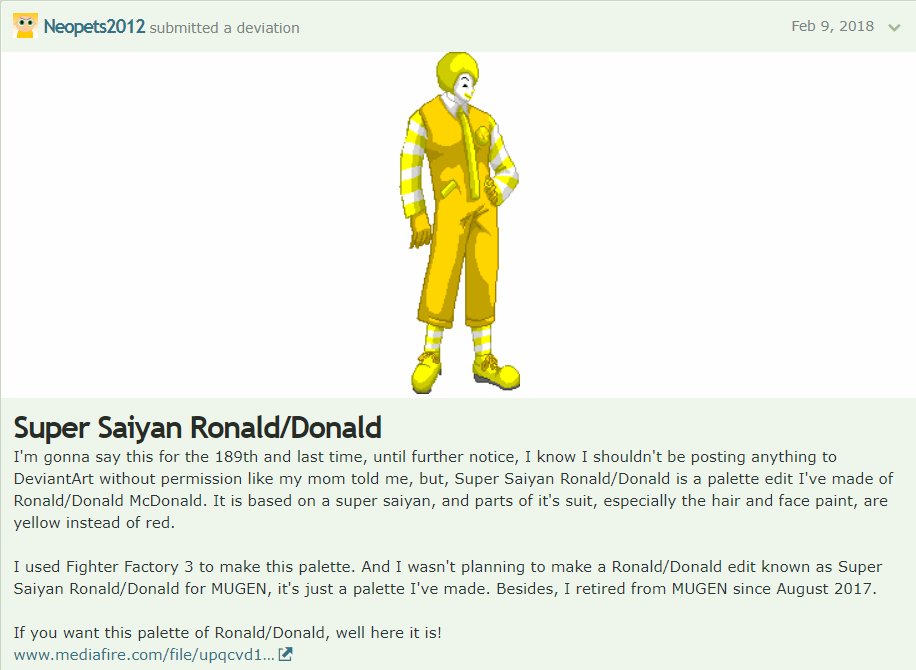Click the Feb 9, 2018 date
The height and width of the screenshot is (670, 916).
coord(832,26)
